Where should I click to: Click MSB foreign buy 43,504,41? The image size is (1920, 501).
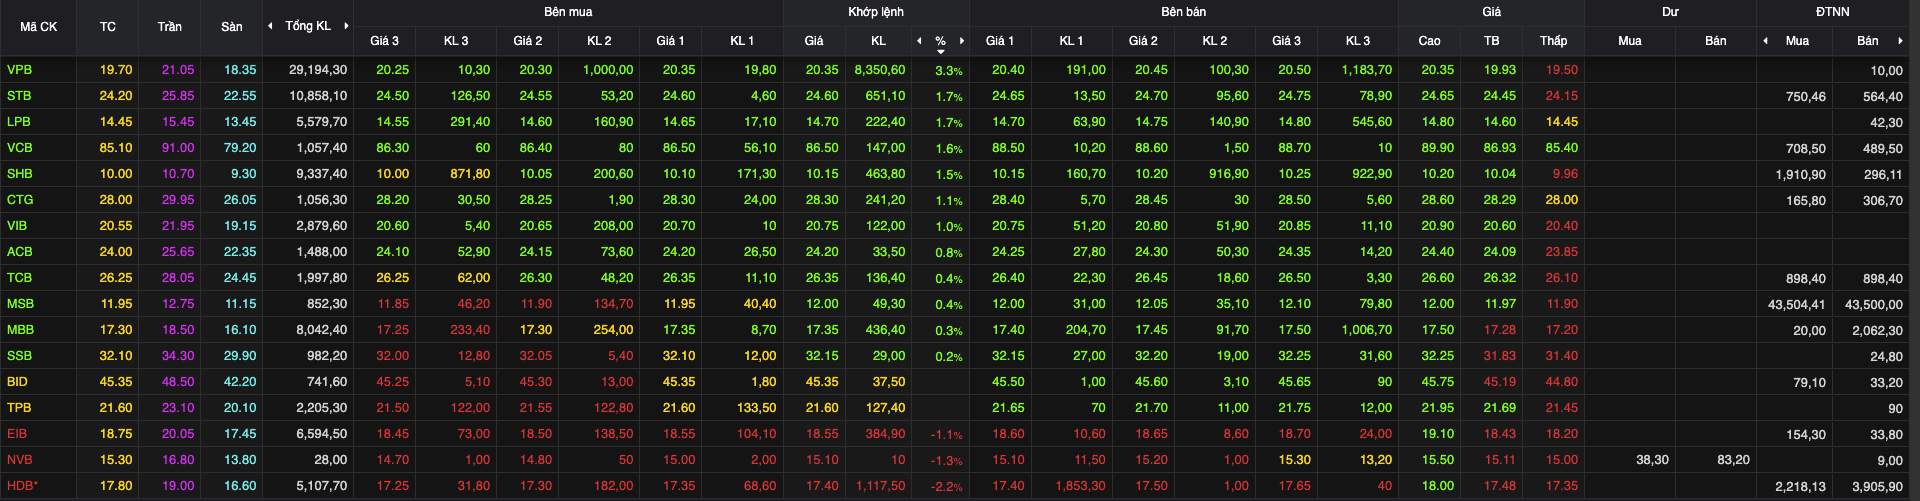(x=1796, y=305)
